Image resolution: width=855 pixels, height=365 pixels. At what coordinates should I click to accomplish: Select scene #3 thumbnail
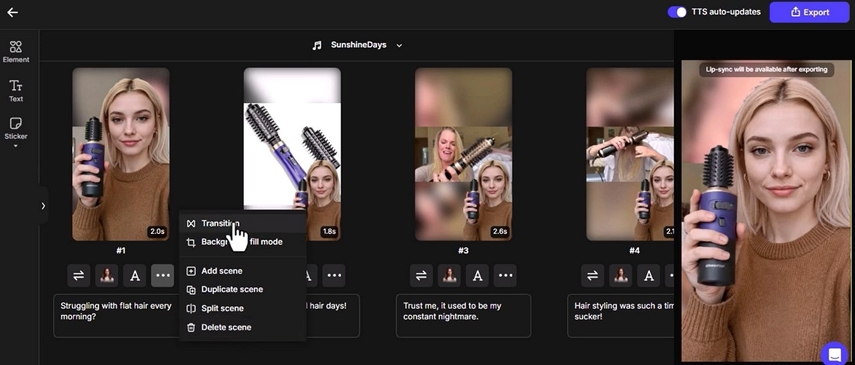(463, 154)
